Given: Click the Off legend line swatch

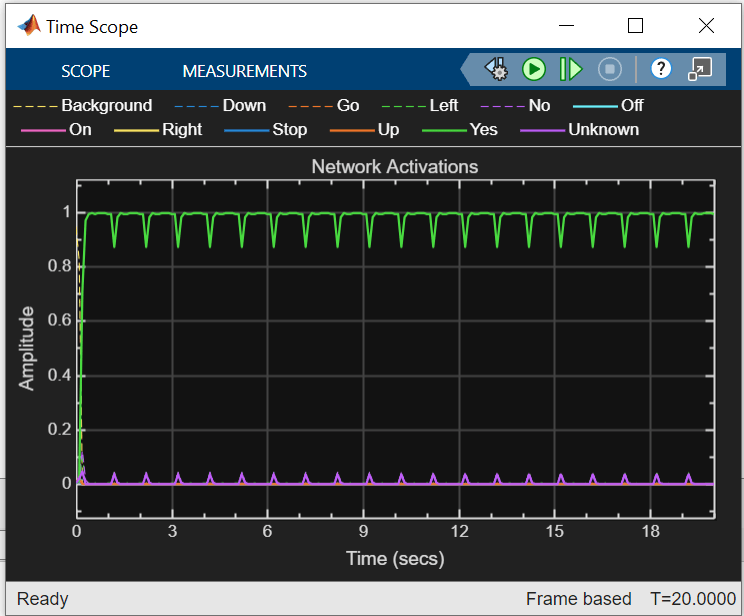Looking at the screenshot, I should coord(594,105).
